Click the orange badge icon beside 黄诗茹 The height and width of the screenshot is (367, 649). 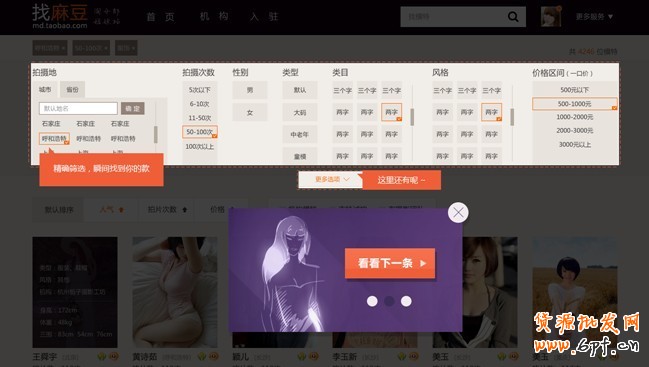pyautogui.click(x=213, y=356)
